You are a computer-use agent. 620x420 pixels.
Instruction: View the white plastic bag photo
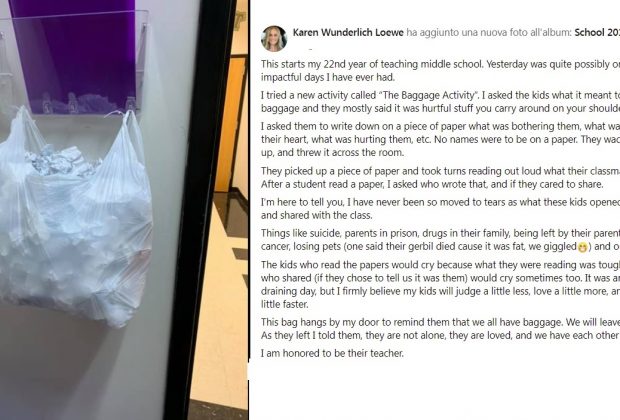(x=74, y=218)
